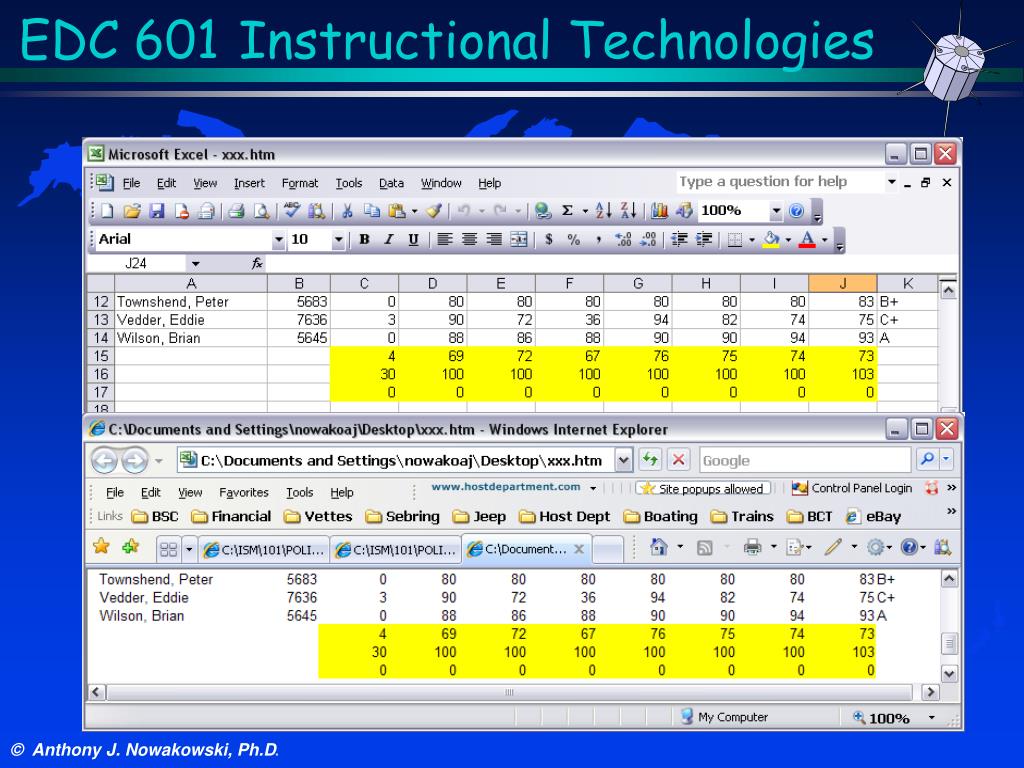1024x768 pixels.
Task: Click the IE Research binoculars icon
Action: [942, 547]
